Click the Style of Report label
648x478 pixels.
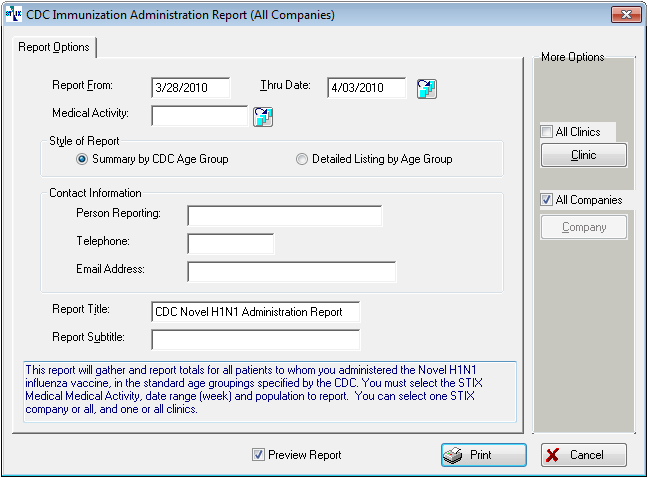(x=84, y=141)
